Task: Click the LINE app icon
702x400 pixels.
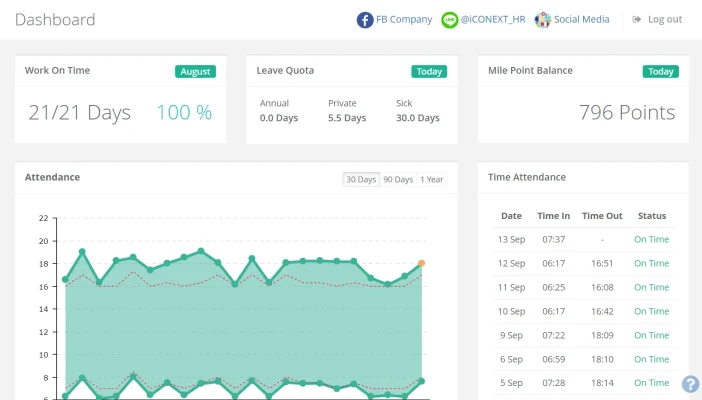Action: pyautogui.click(x=450, y=19)
